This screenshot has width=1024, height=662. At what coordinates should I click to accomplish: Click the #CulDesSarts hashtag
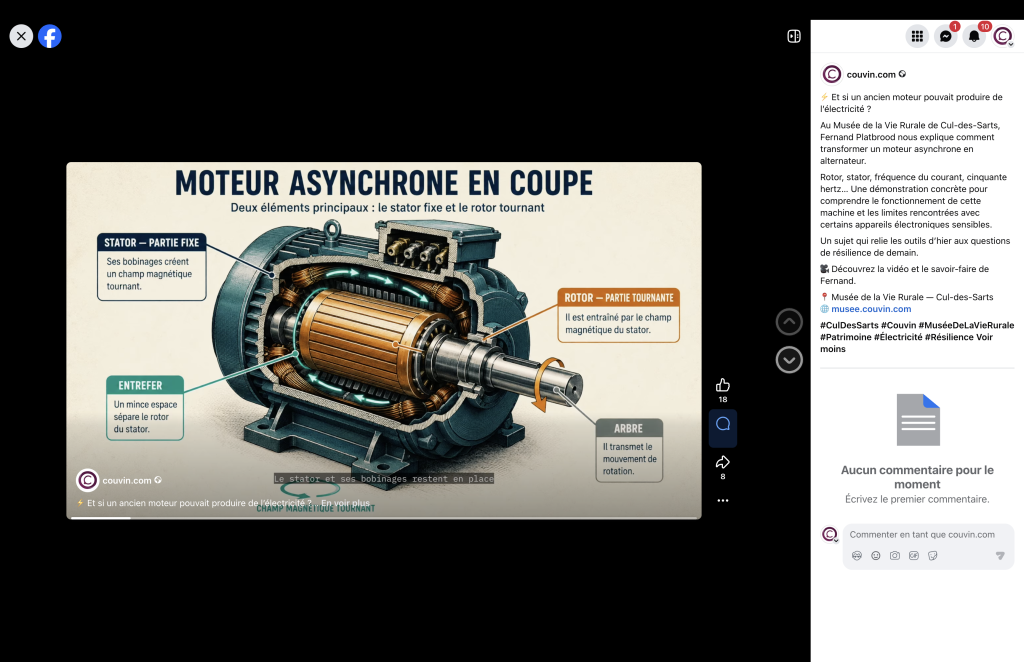[849, 325]
